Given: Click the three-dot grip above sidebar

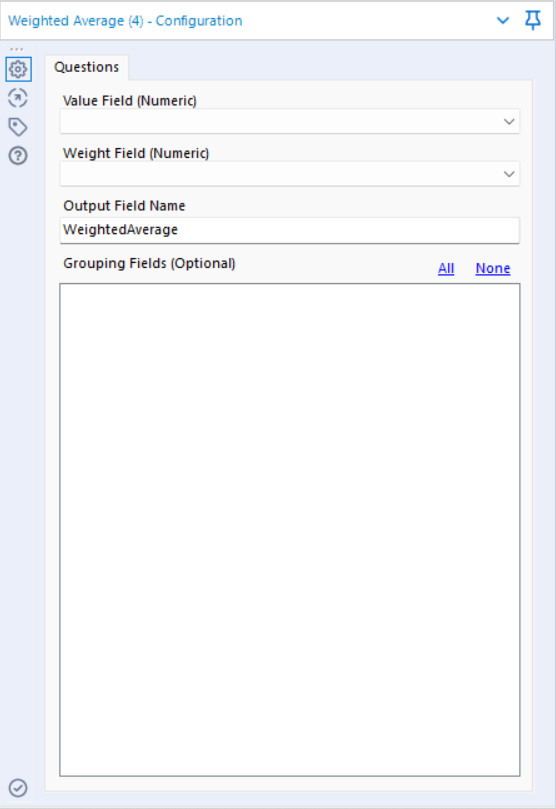Looking at the screenshot, I should 17,49.
